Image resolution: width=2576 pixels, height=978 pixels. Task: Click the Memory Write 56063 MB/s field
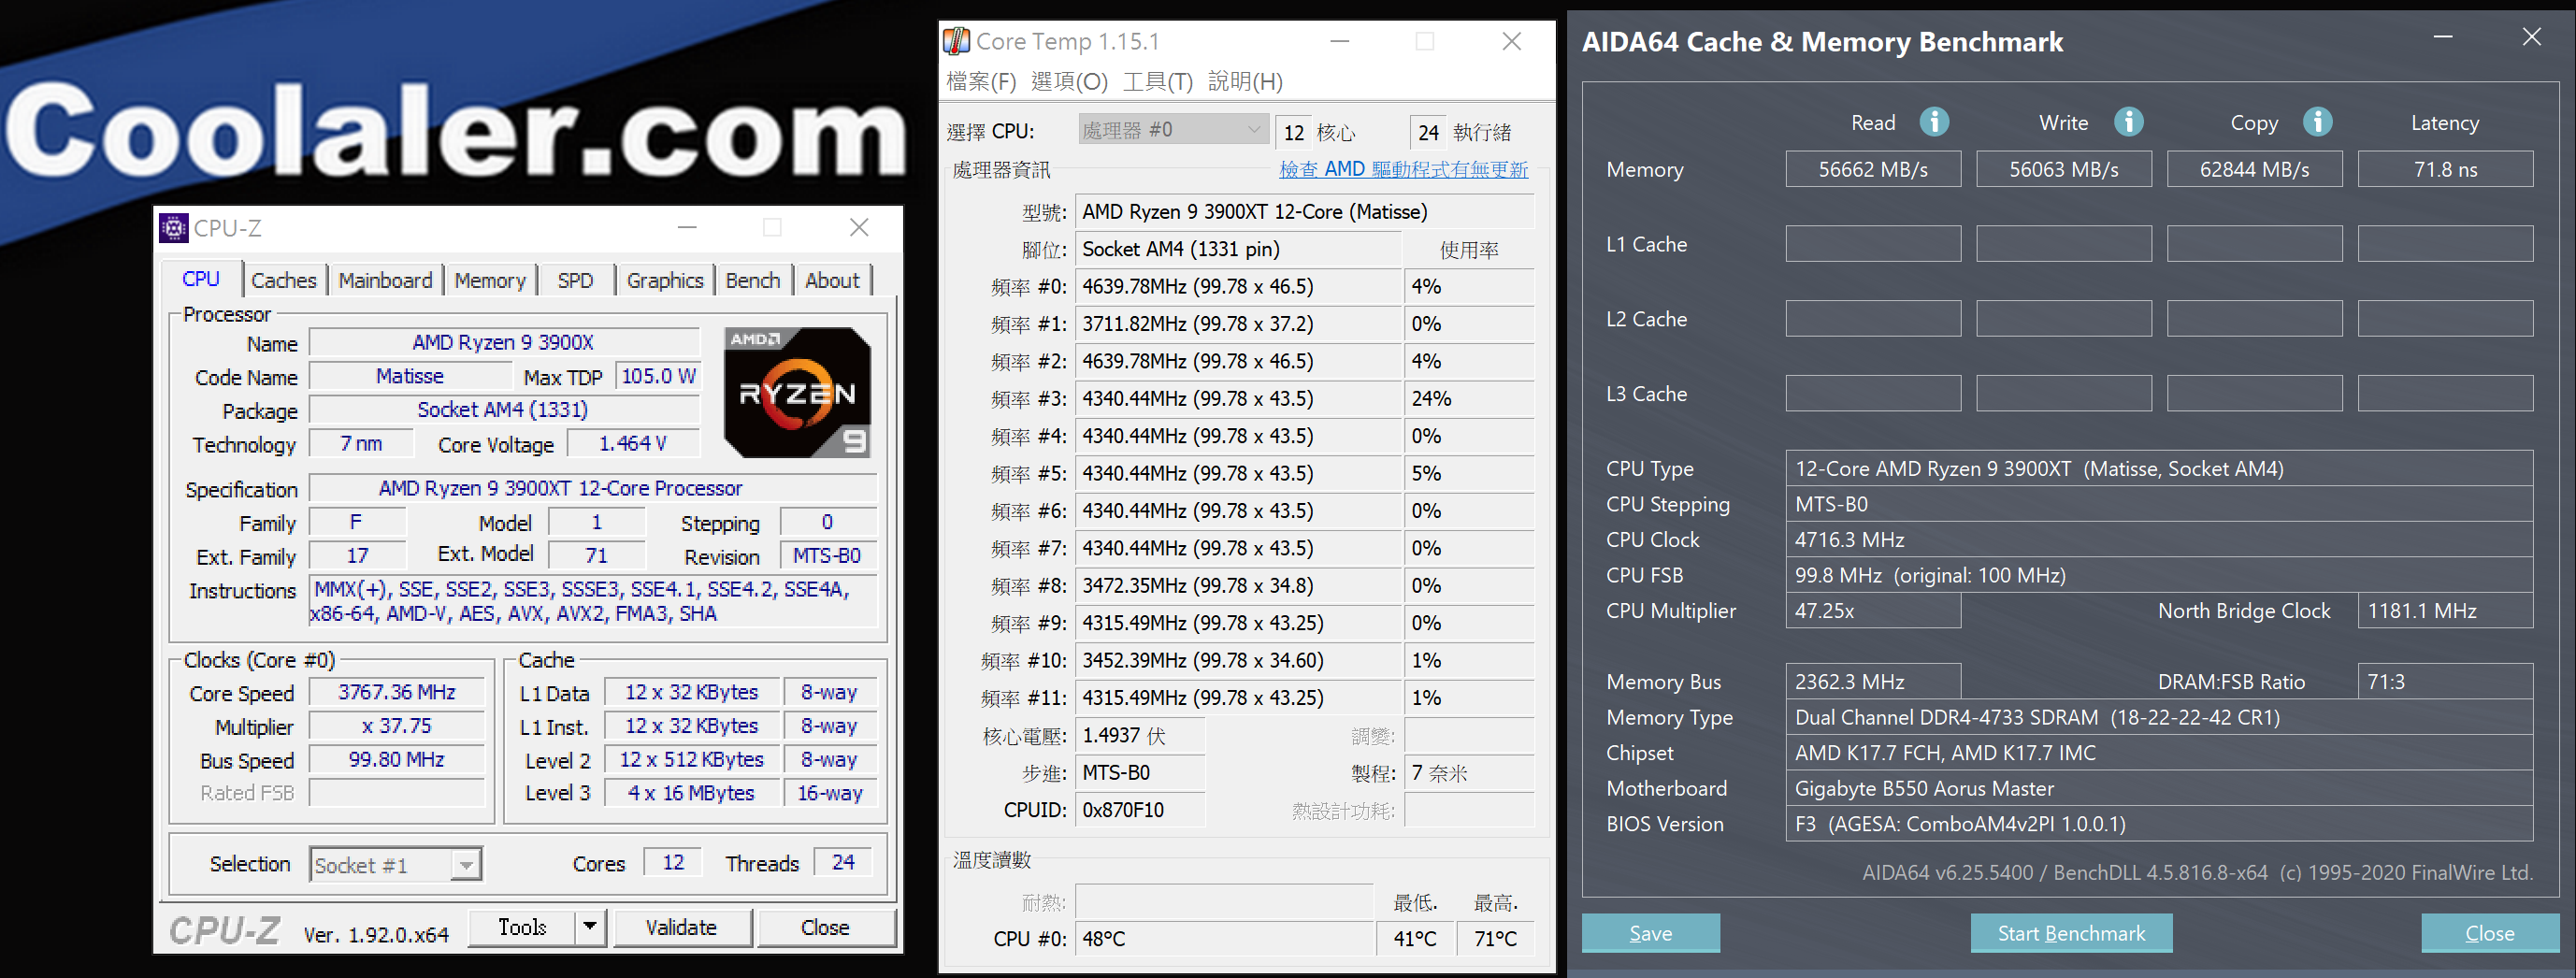(x=2063, y=169)
